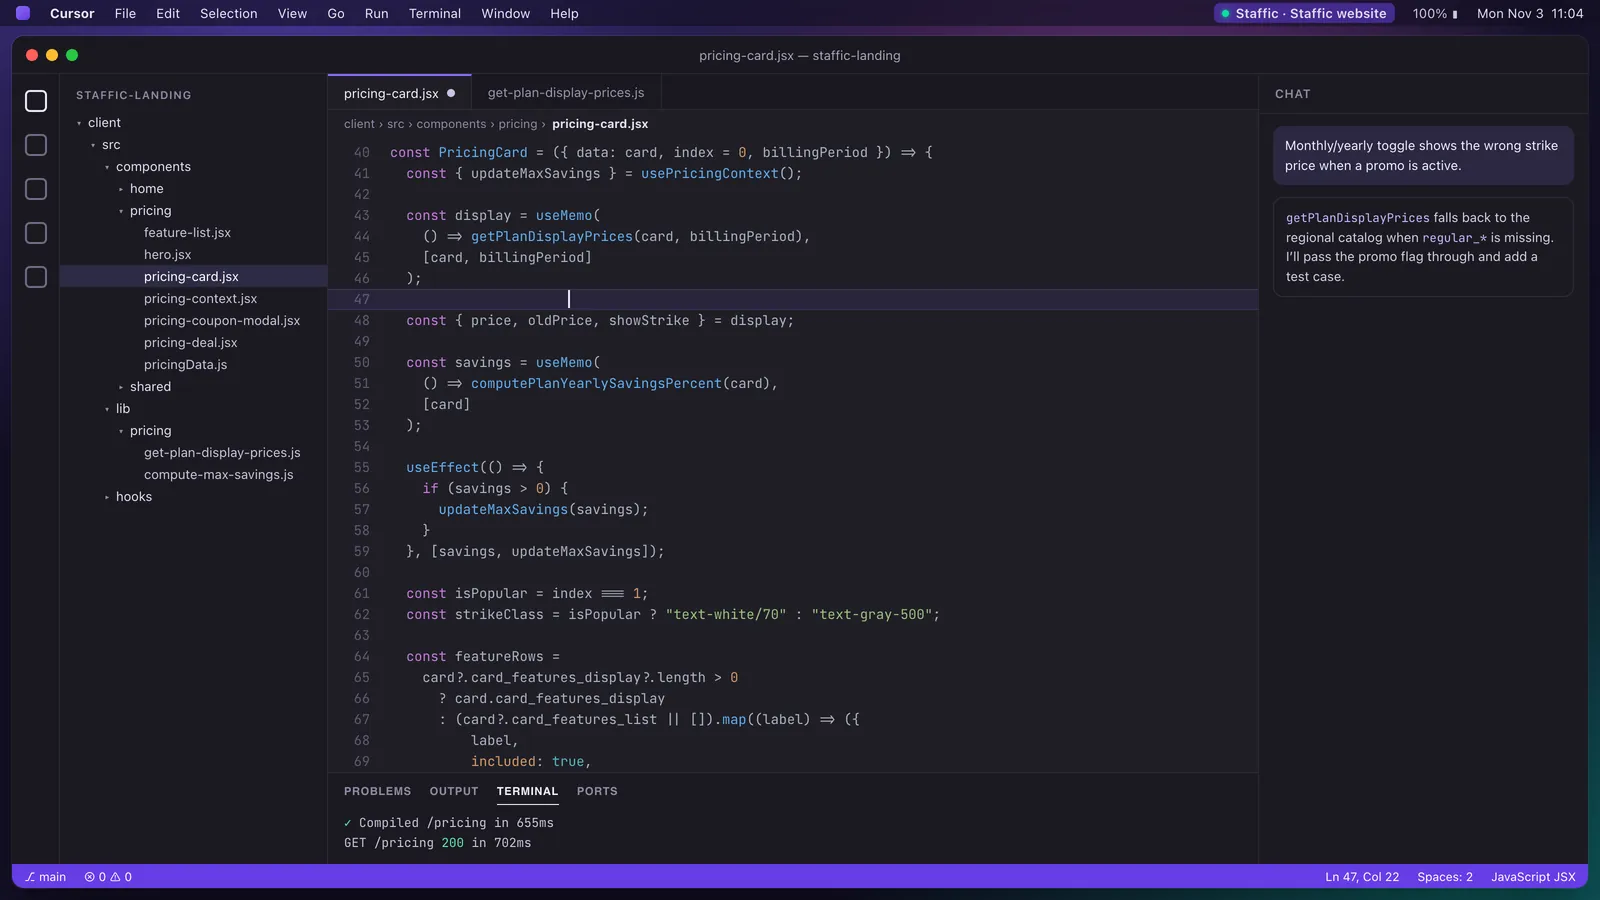Open pricingData.js in the explorer
1600x900 pixels.
(x=193, y=365)
